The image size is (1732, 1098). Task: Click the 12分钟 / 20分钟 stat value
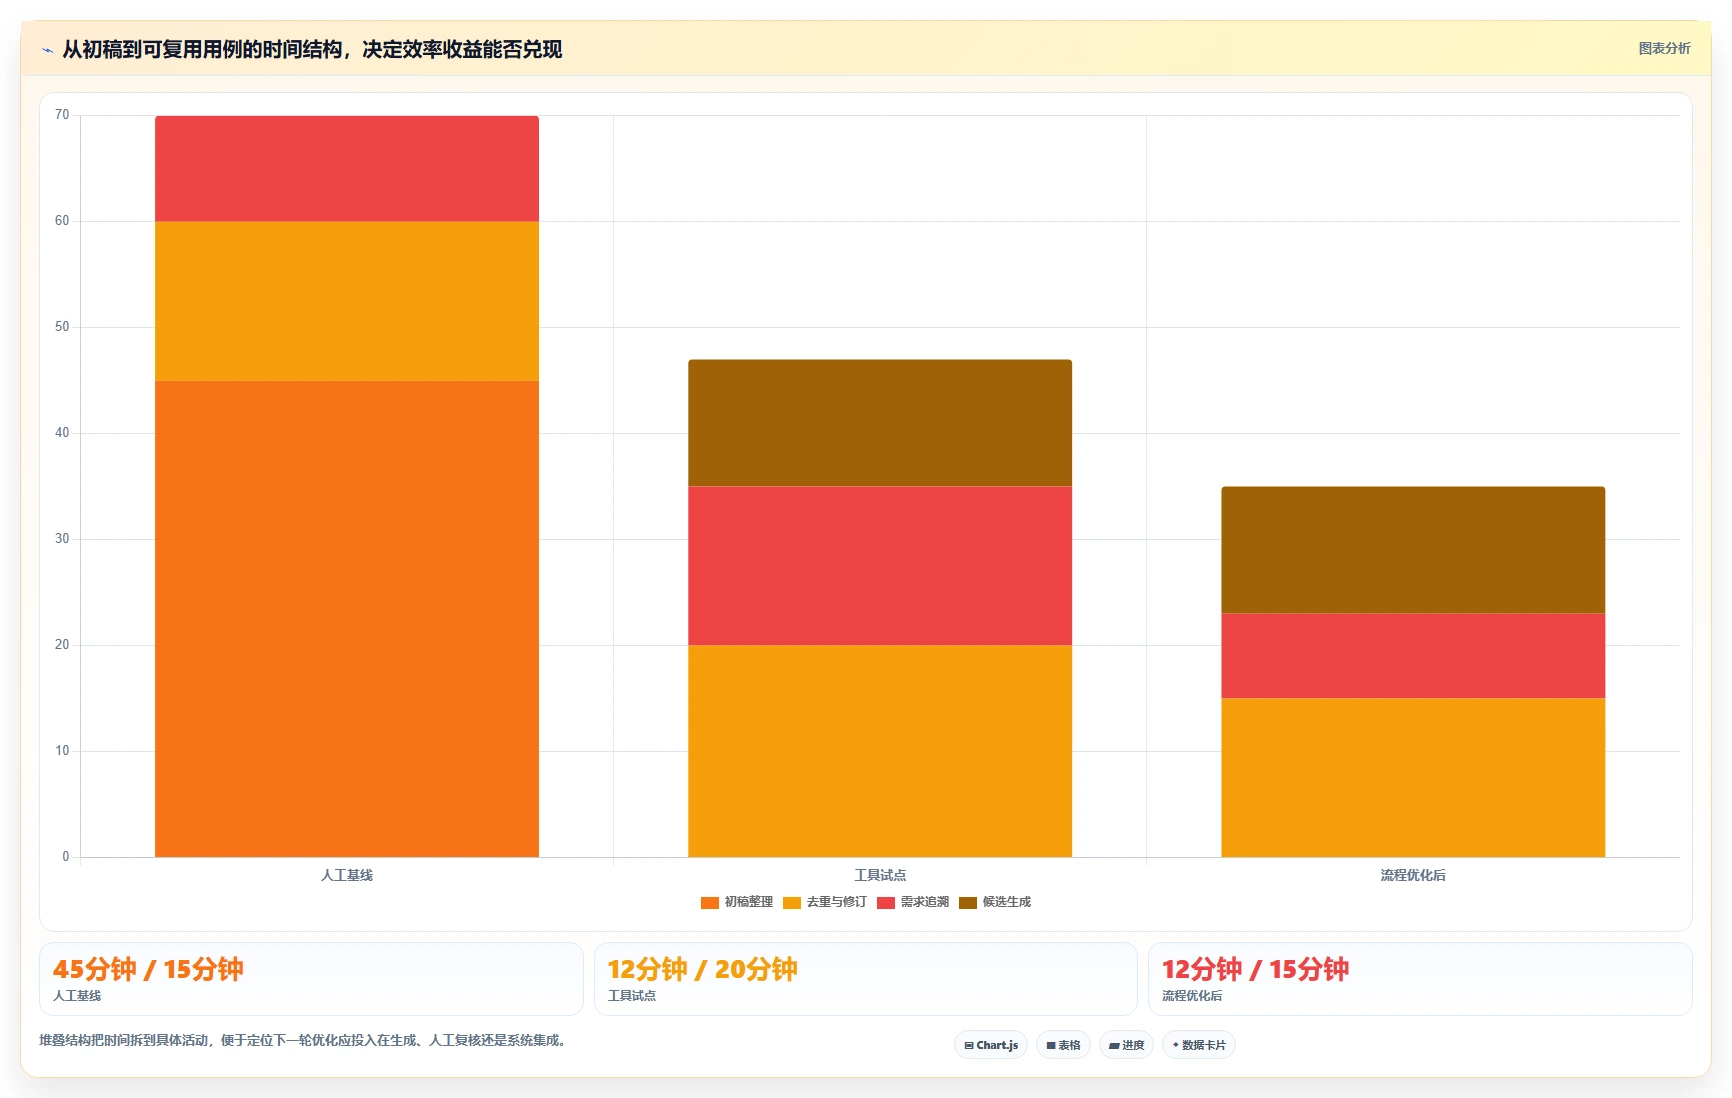702,969
